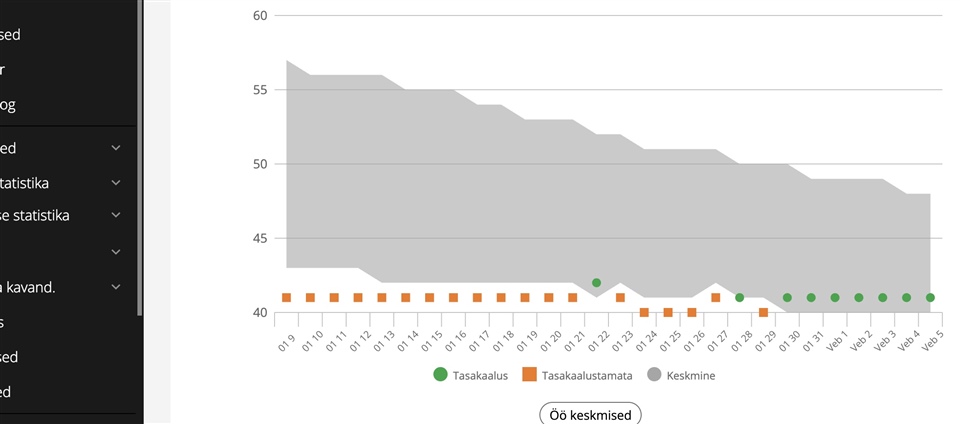The width and height of the screenshot is (960, 424).
Task: Expand the 'kavand.' sidebar chevron
Action: [116, 286]
